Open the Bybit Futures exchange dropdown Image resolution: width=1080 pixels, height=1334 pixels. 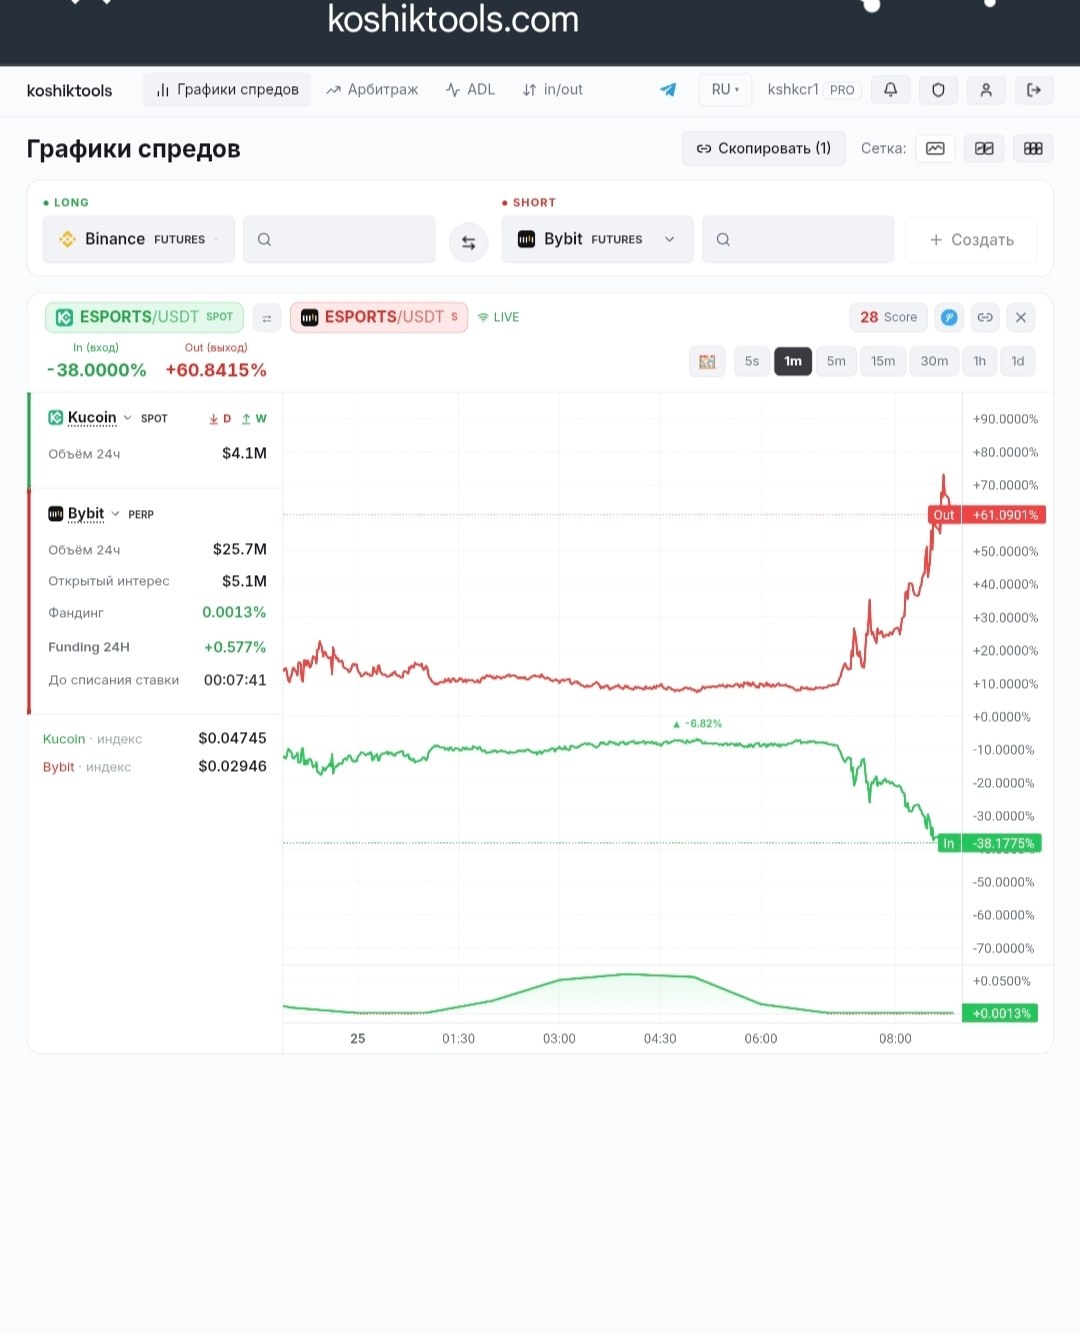tap(597, 239)
